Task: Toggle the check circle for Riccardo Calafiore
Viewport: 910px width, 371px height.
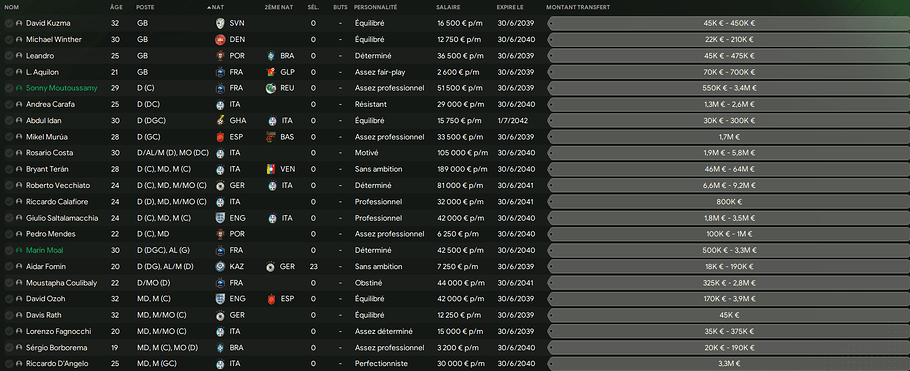Action: click(x=9, y=202)
